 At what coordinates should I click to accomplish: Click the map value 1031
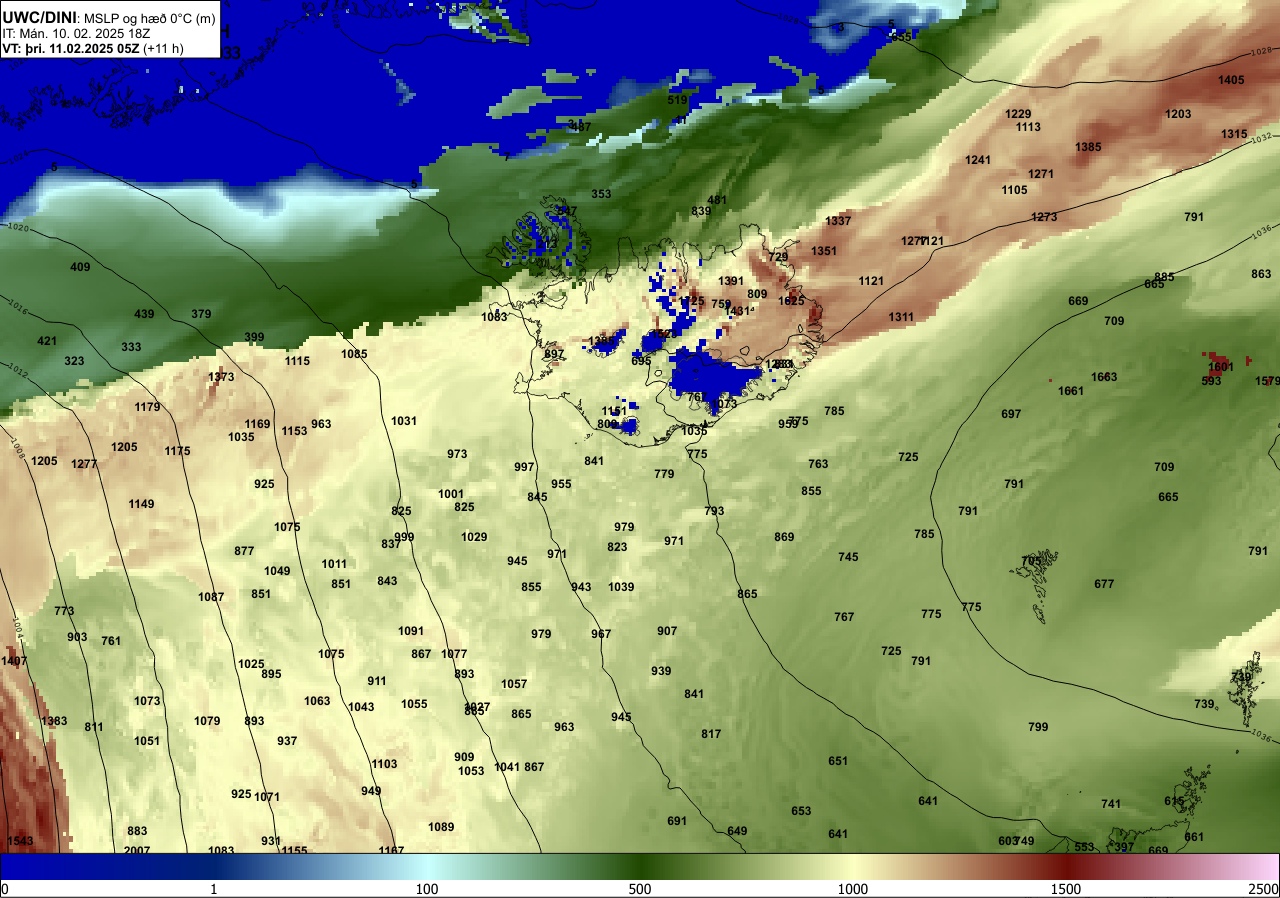[404, 421]
